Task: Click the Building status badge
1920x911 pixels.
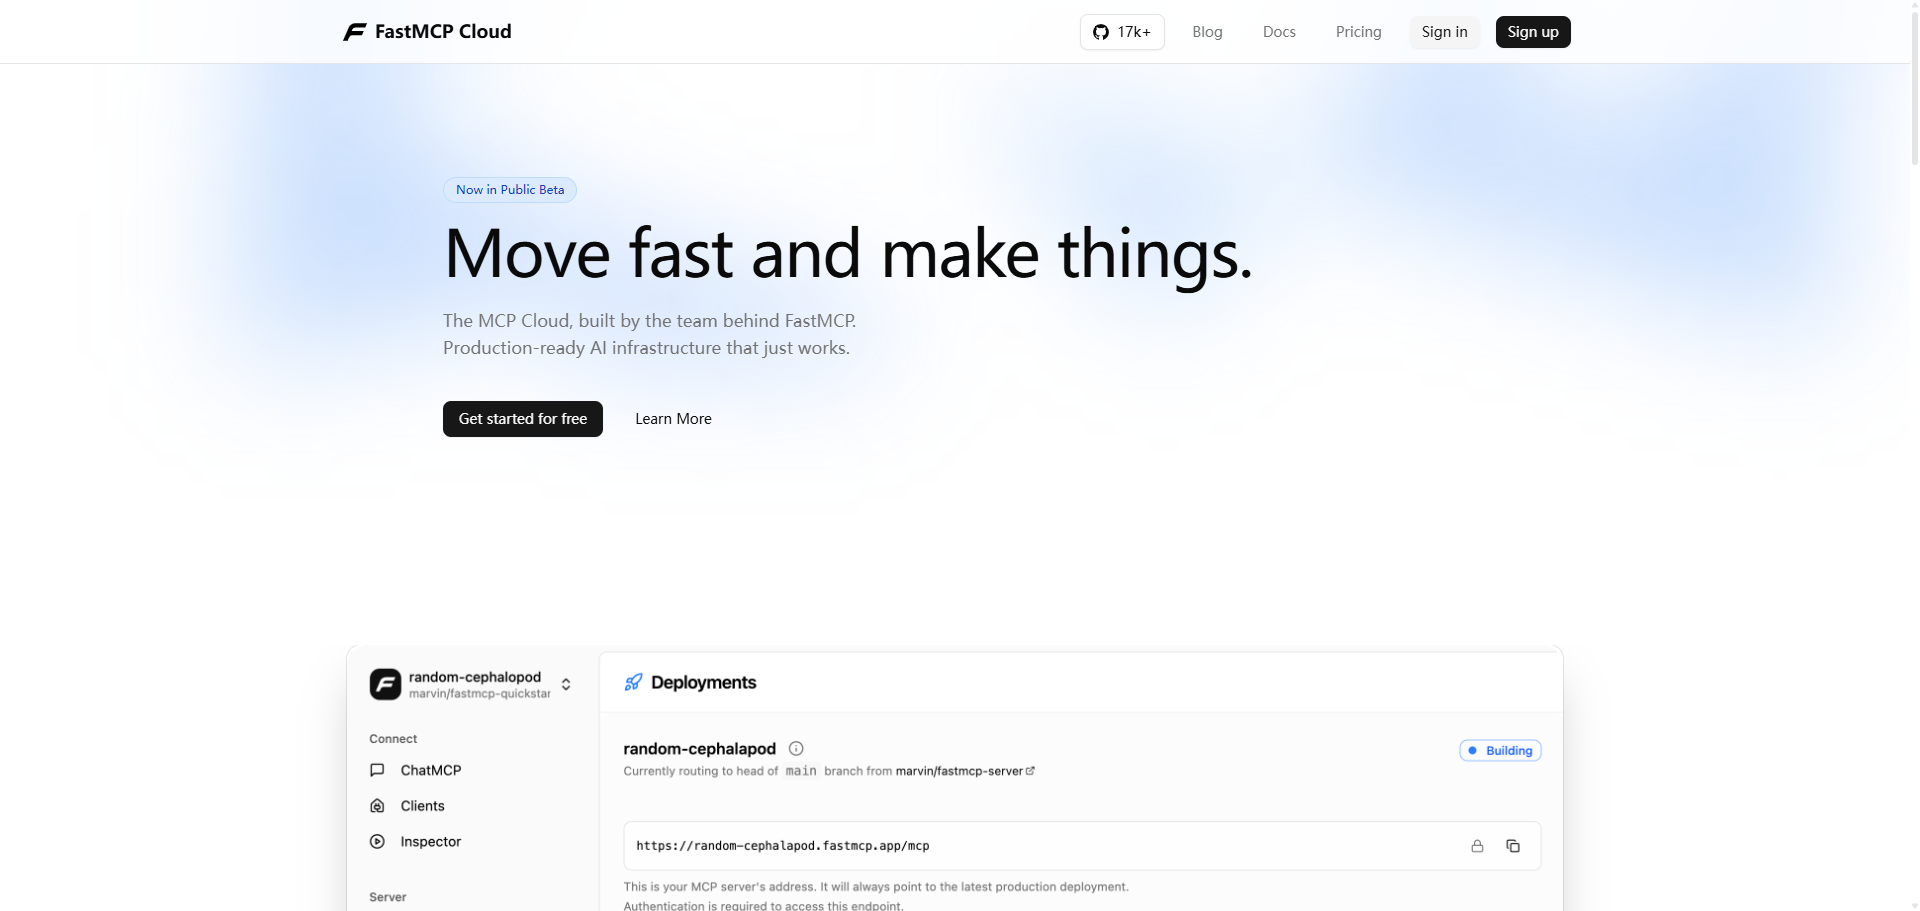Action: pyautogui.click(x=1500, y=751)
